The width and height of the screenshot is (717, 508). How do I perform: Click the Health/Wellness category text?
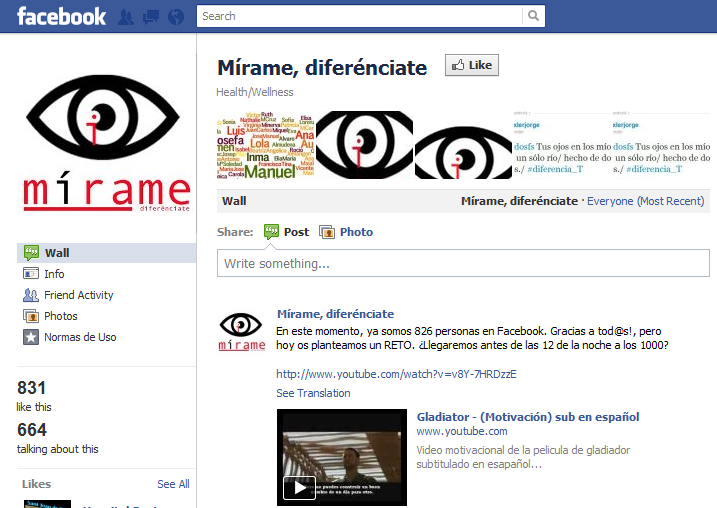coord(255,92)
